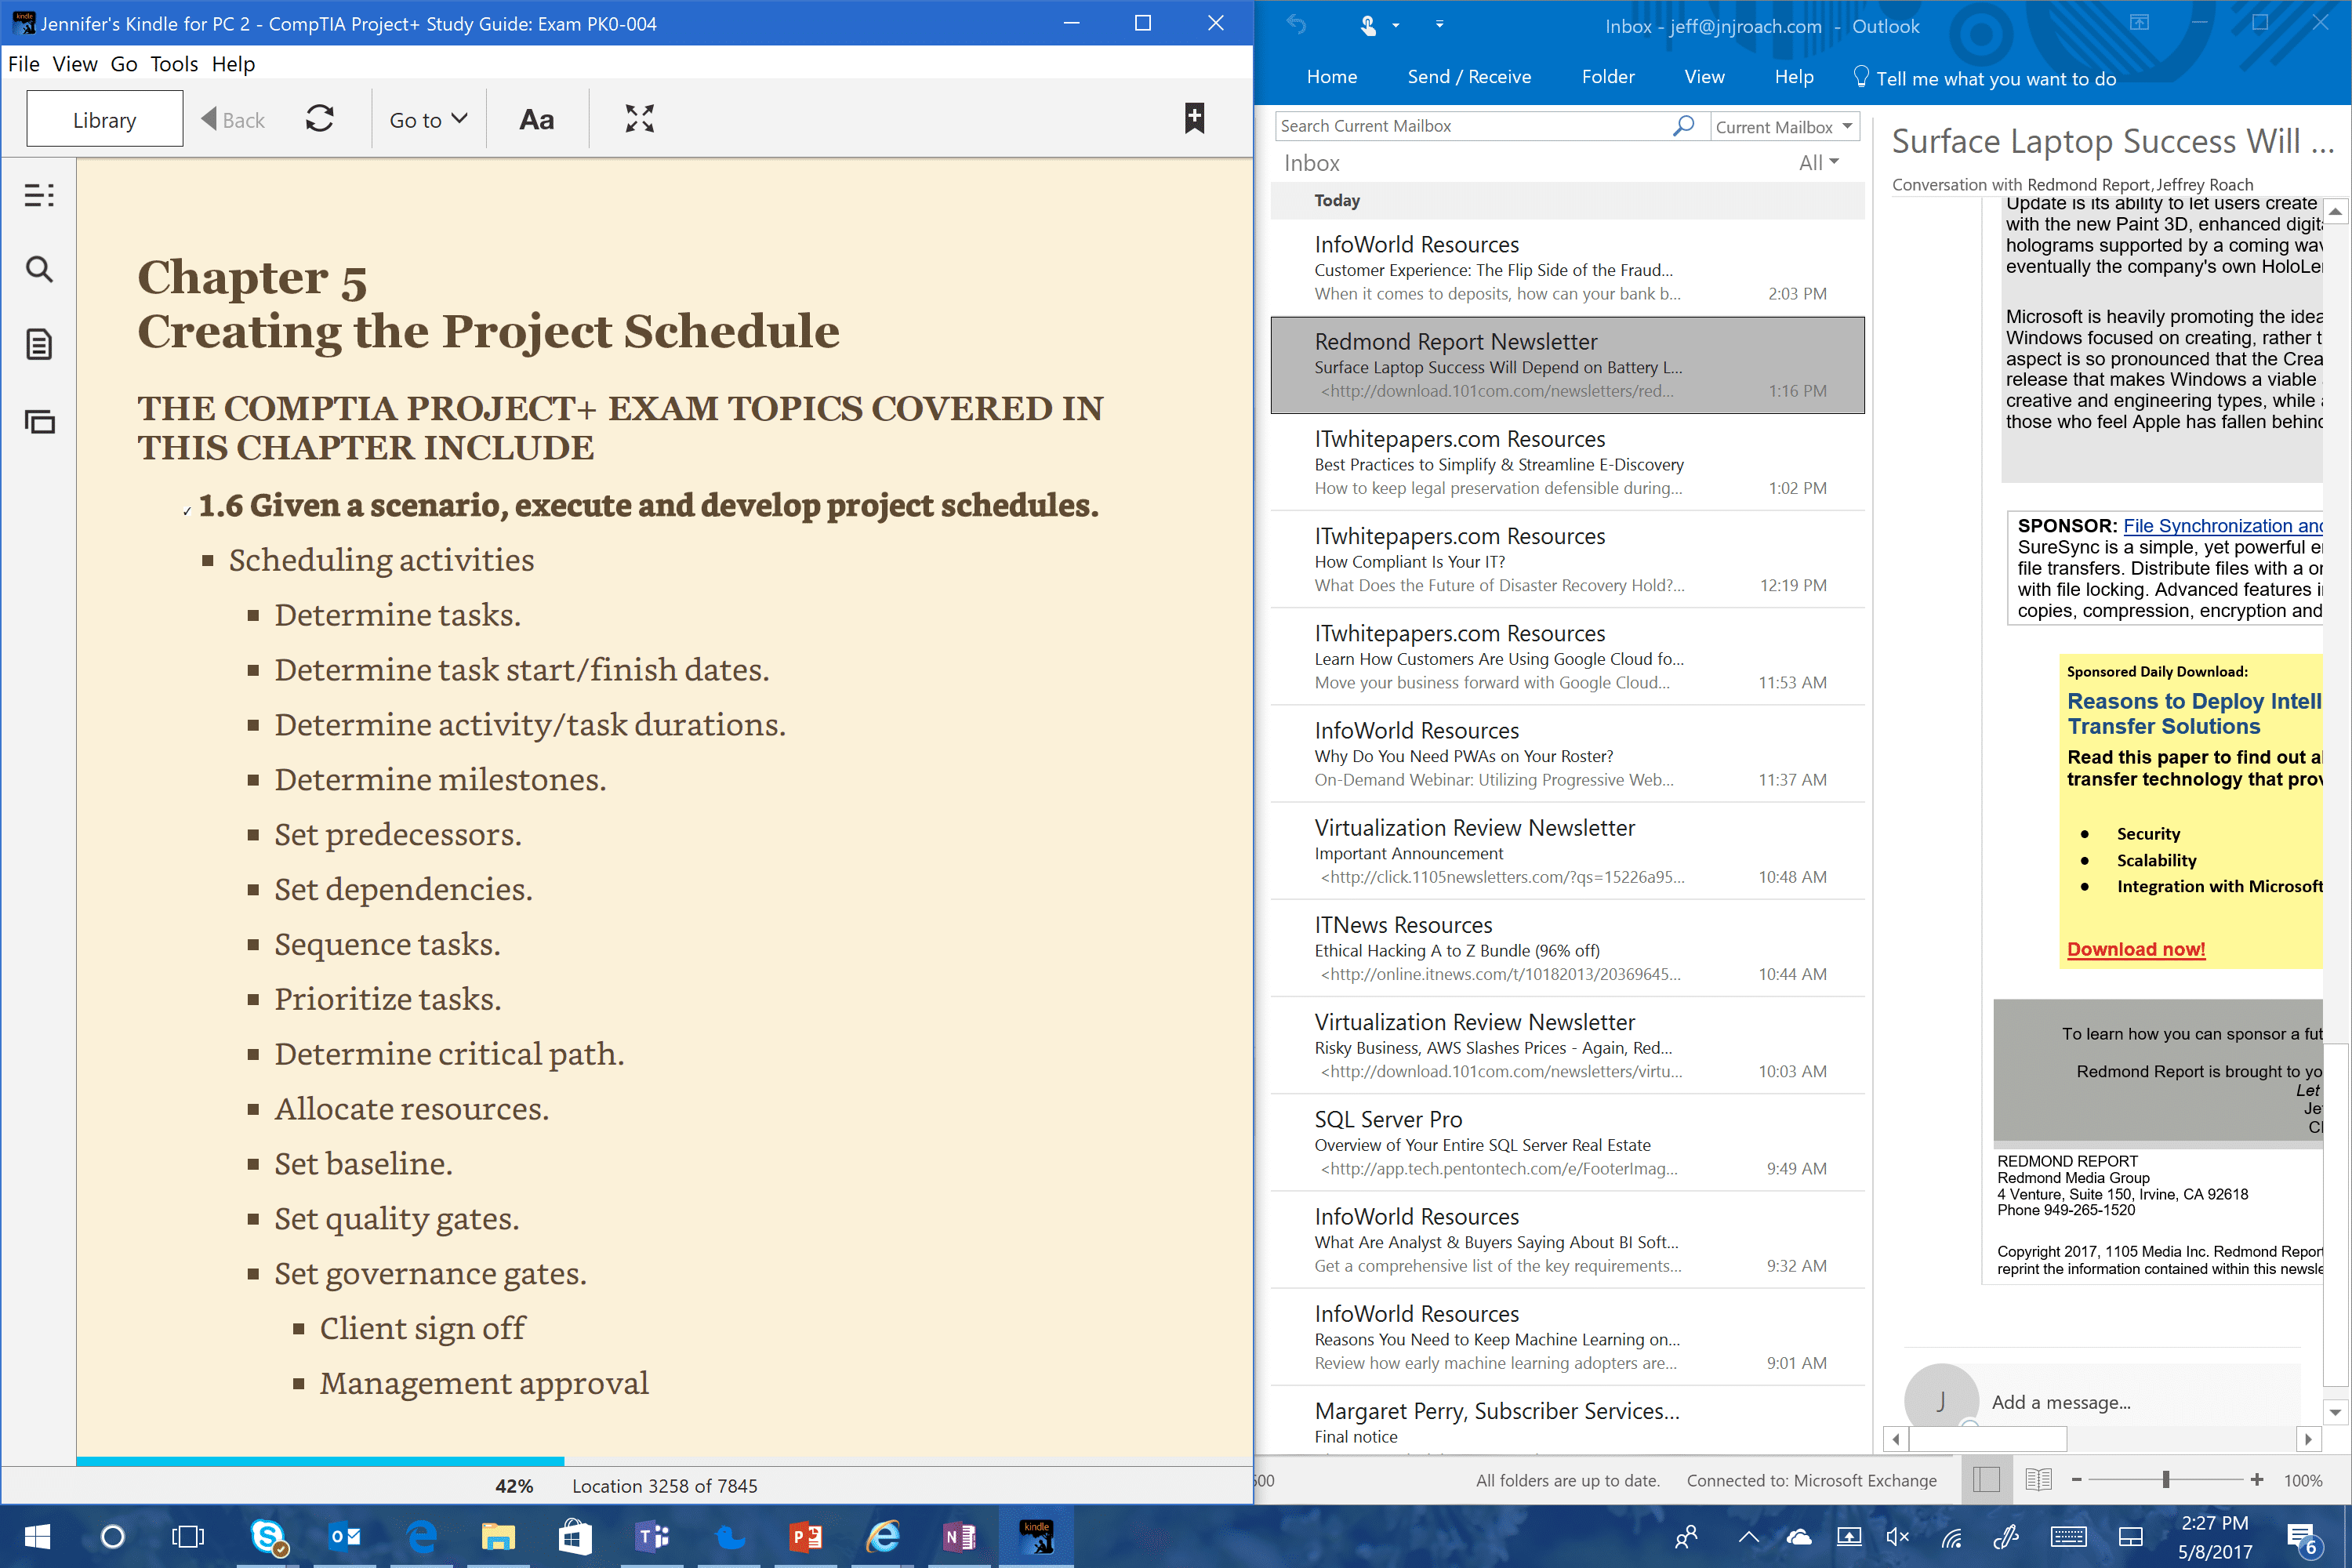Image resolution: width=2352 pixels, height=1568 pixels.
Task: Open Skype from taskbar
Action: click(267, 1536)
